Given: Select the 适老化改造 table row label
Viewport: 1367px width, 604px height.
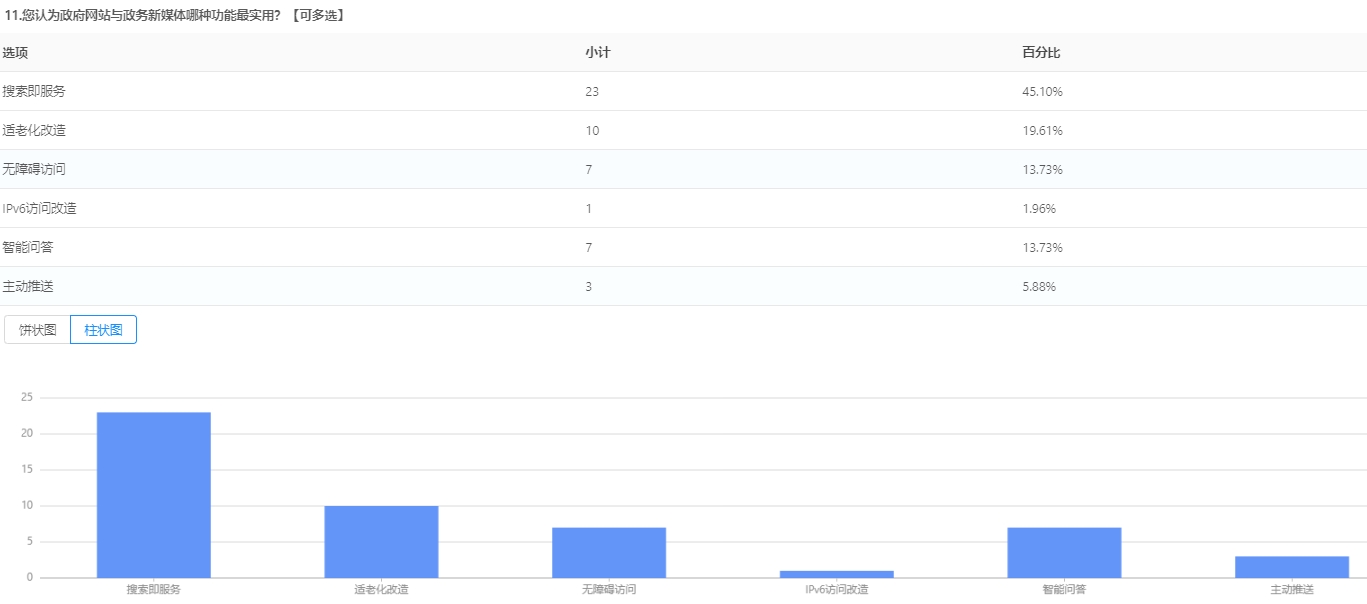Looking at the screenshot, I should point(34,130).
